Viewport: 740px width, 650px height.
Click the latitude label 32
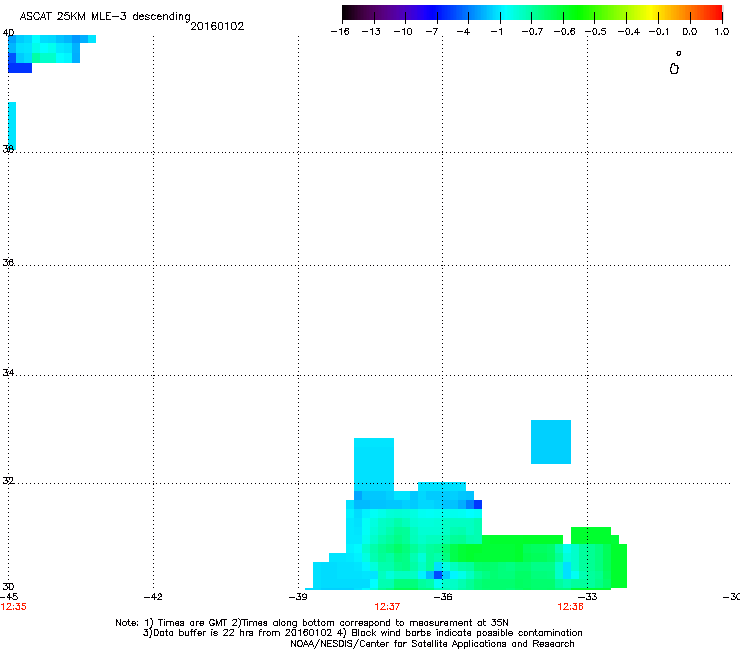[8, 481]
